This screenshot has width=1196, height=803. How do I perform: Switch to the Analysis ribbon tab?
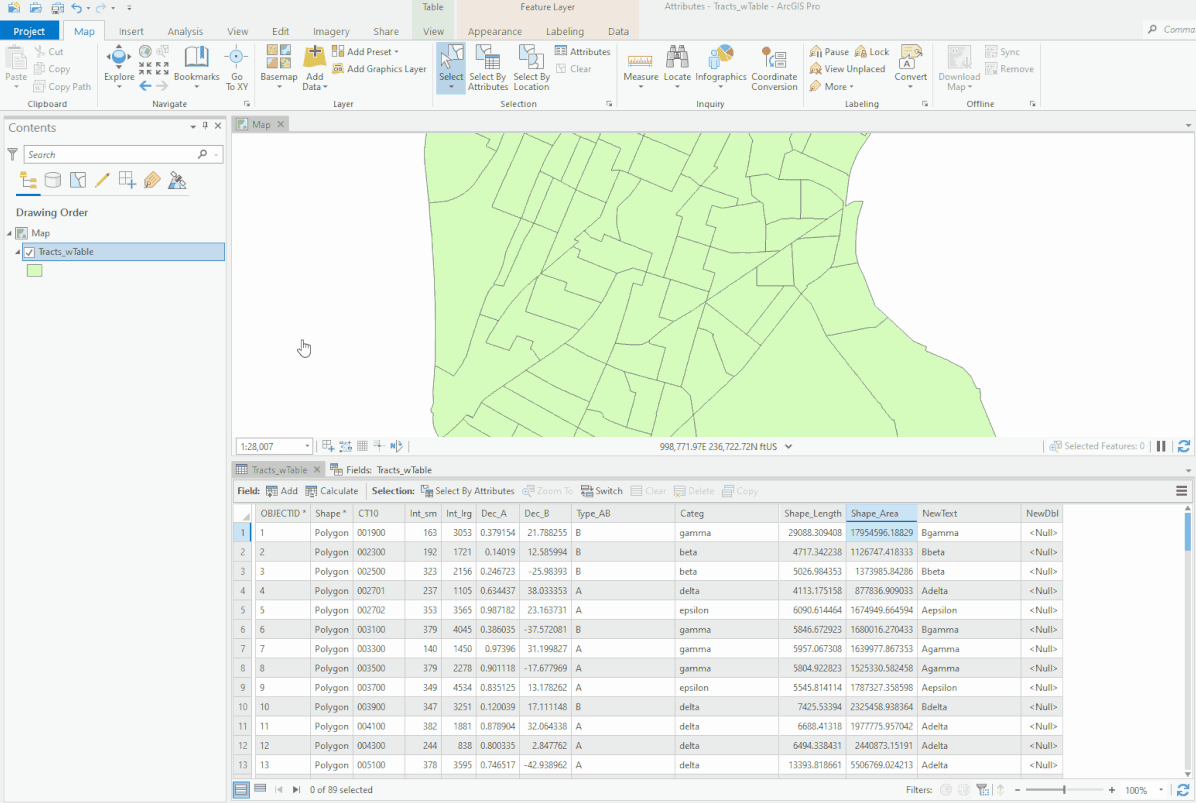pos(185,31)
